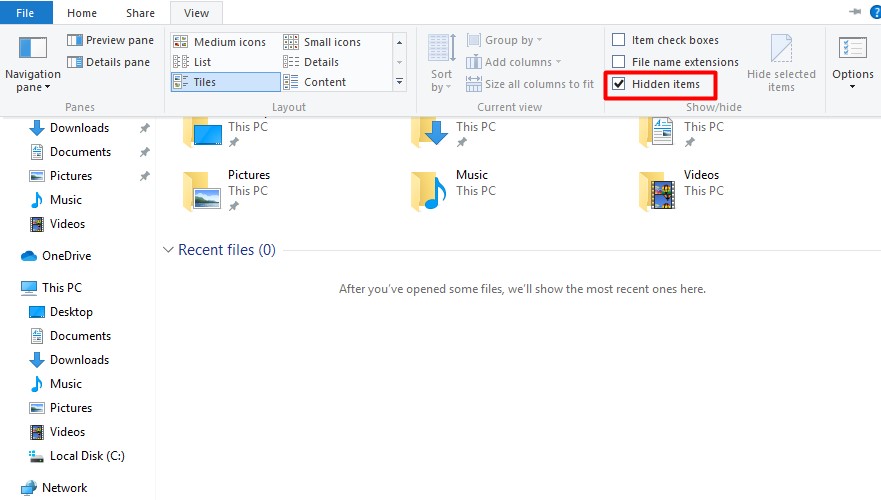The width and height of the screenshot is (881, 500).
Task: Switch to the Share tab
Action: [x=140, y=12]
